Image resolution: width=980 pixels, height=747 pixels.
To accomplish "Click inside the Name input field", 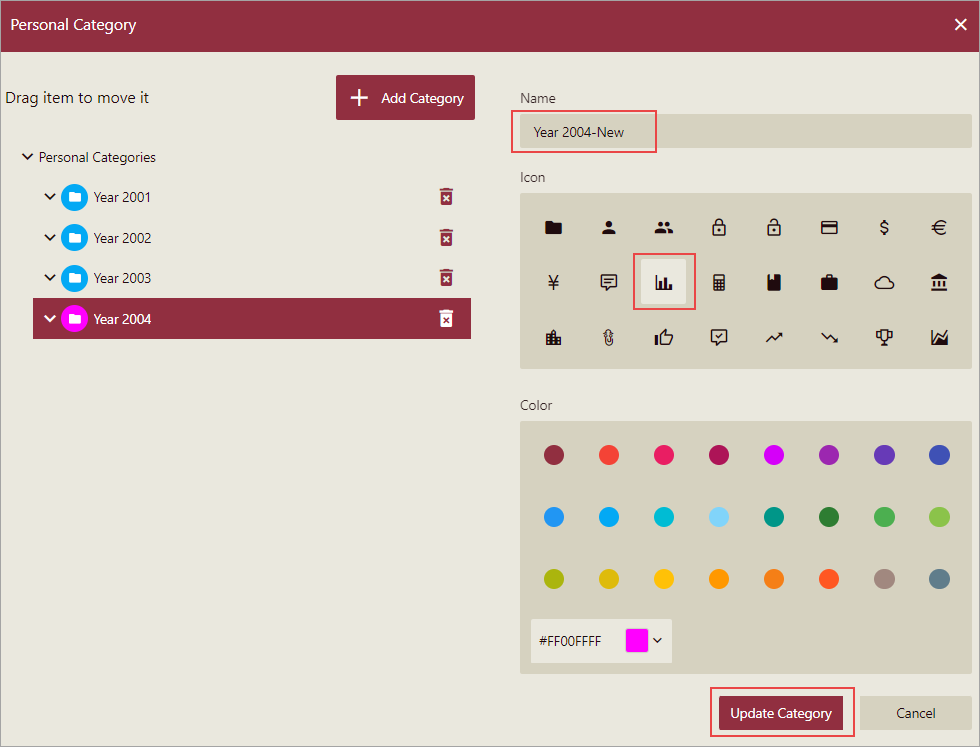I will (x=583, y=131).
